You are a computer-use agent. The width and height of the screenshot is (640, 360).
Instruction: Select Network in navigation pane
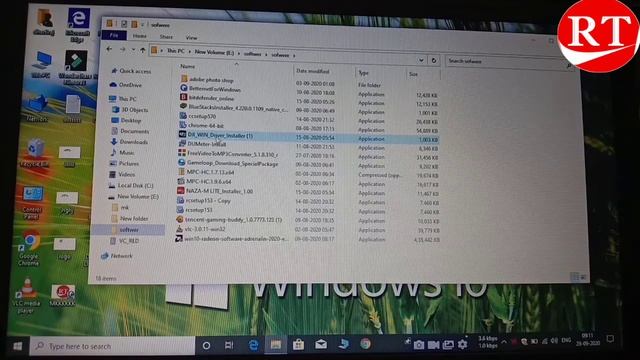pos(117,256)
